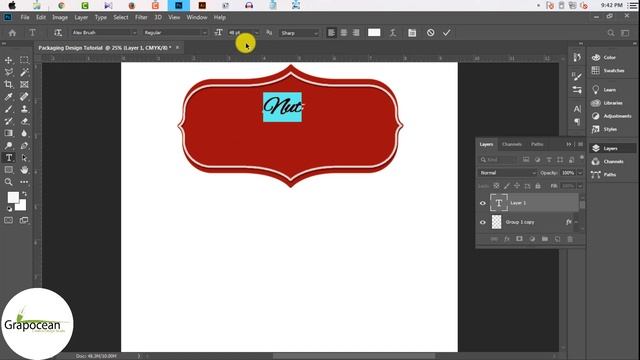Right align the text
The width and height of the screenshot is (640, 360).
356,33
